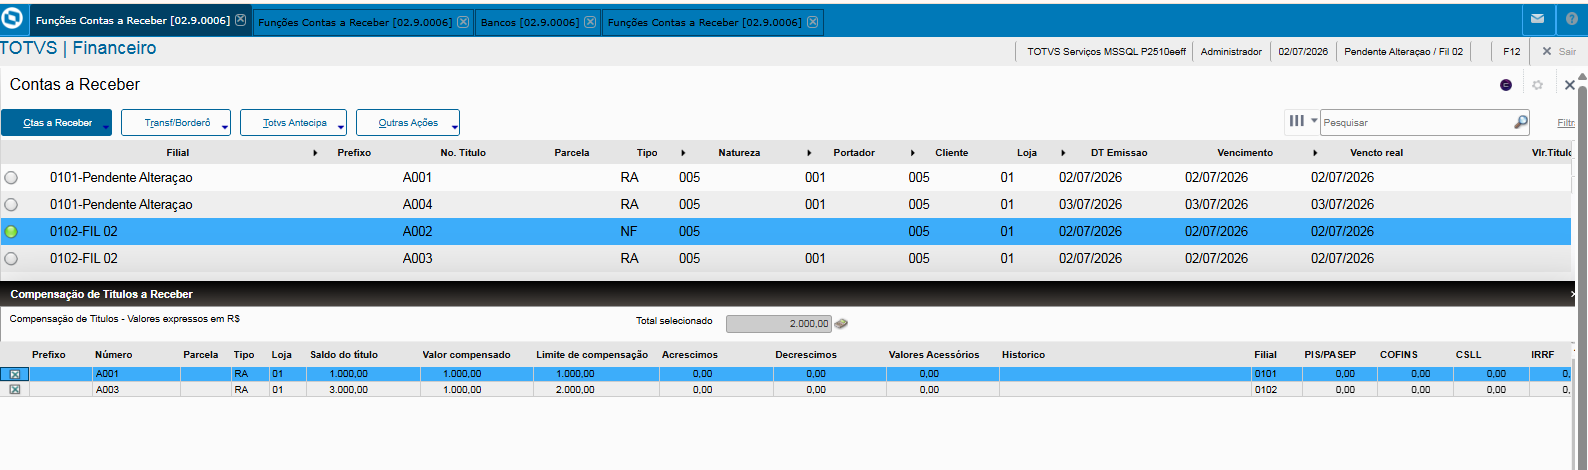Click the Pesquisar search field
Image resolution: width=1588 pixels, height=470 pixels.
click(x=1416, y=122)
